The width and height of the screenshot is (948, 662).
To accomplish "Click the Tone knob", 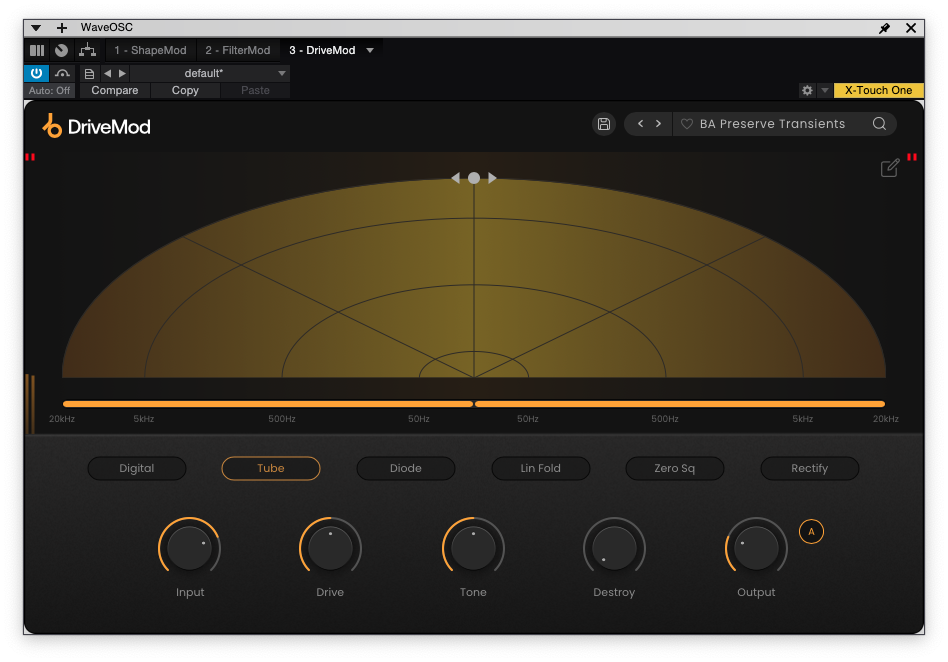I will pos(473,548).
